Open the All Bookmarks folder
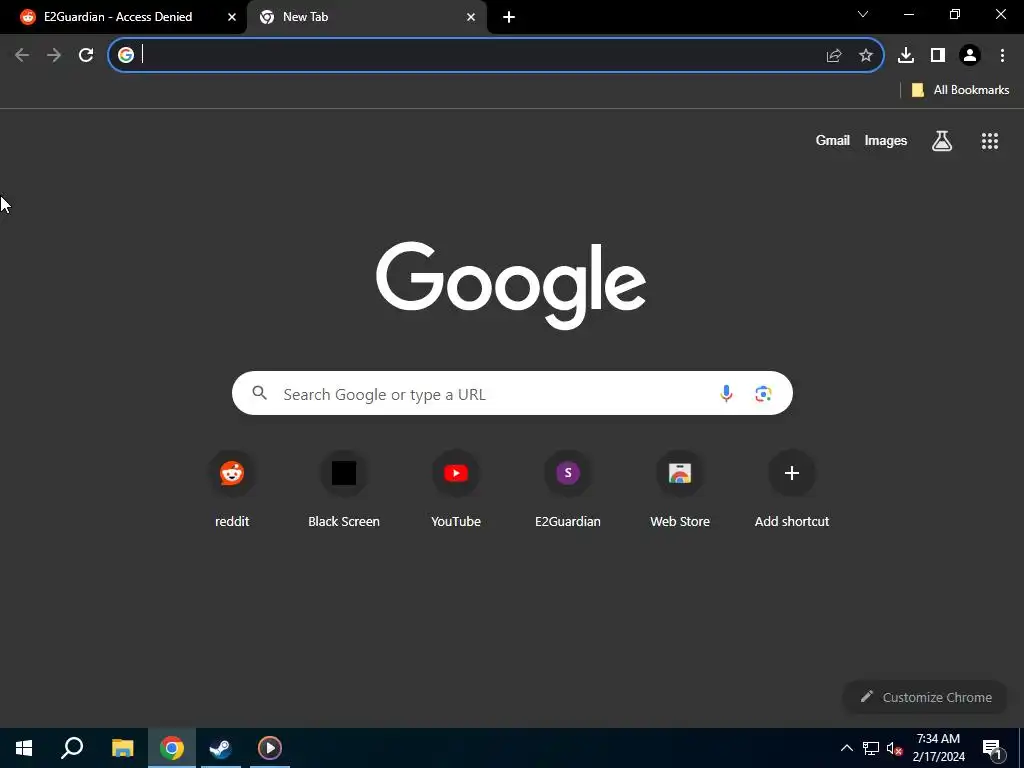The image size is (1024, 768). click(x=960, y=90)
